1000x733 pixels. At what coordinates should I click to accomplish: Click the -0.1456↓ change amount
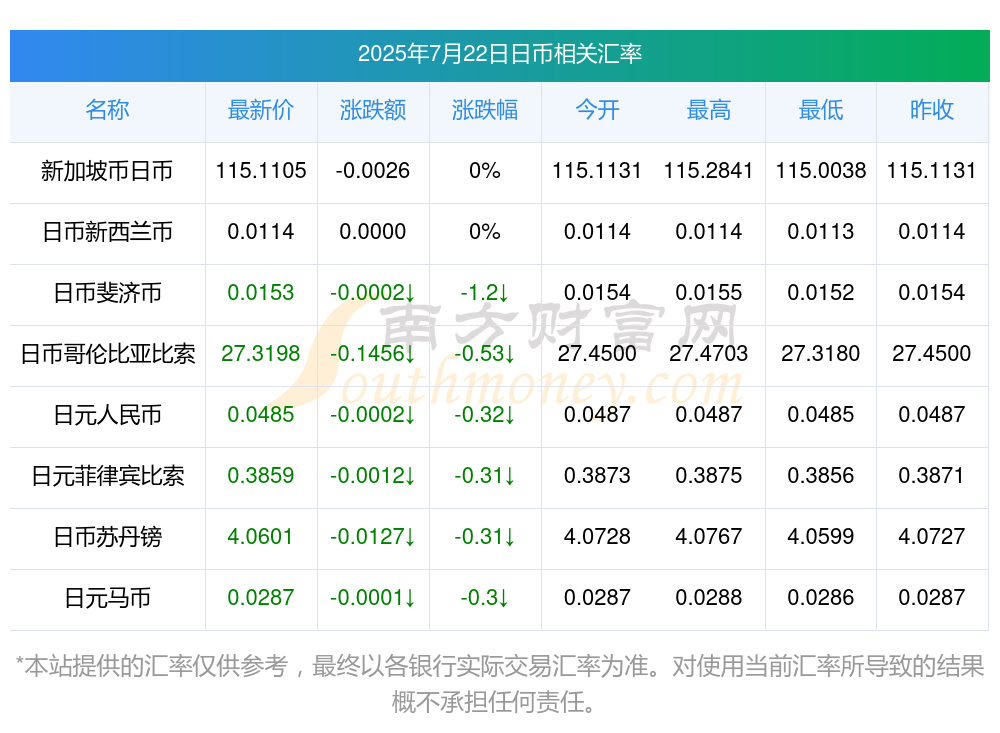click(x=373, y=353)
